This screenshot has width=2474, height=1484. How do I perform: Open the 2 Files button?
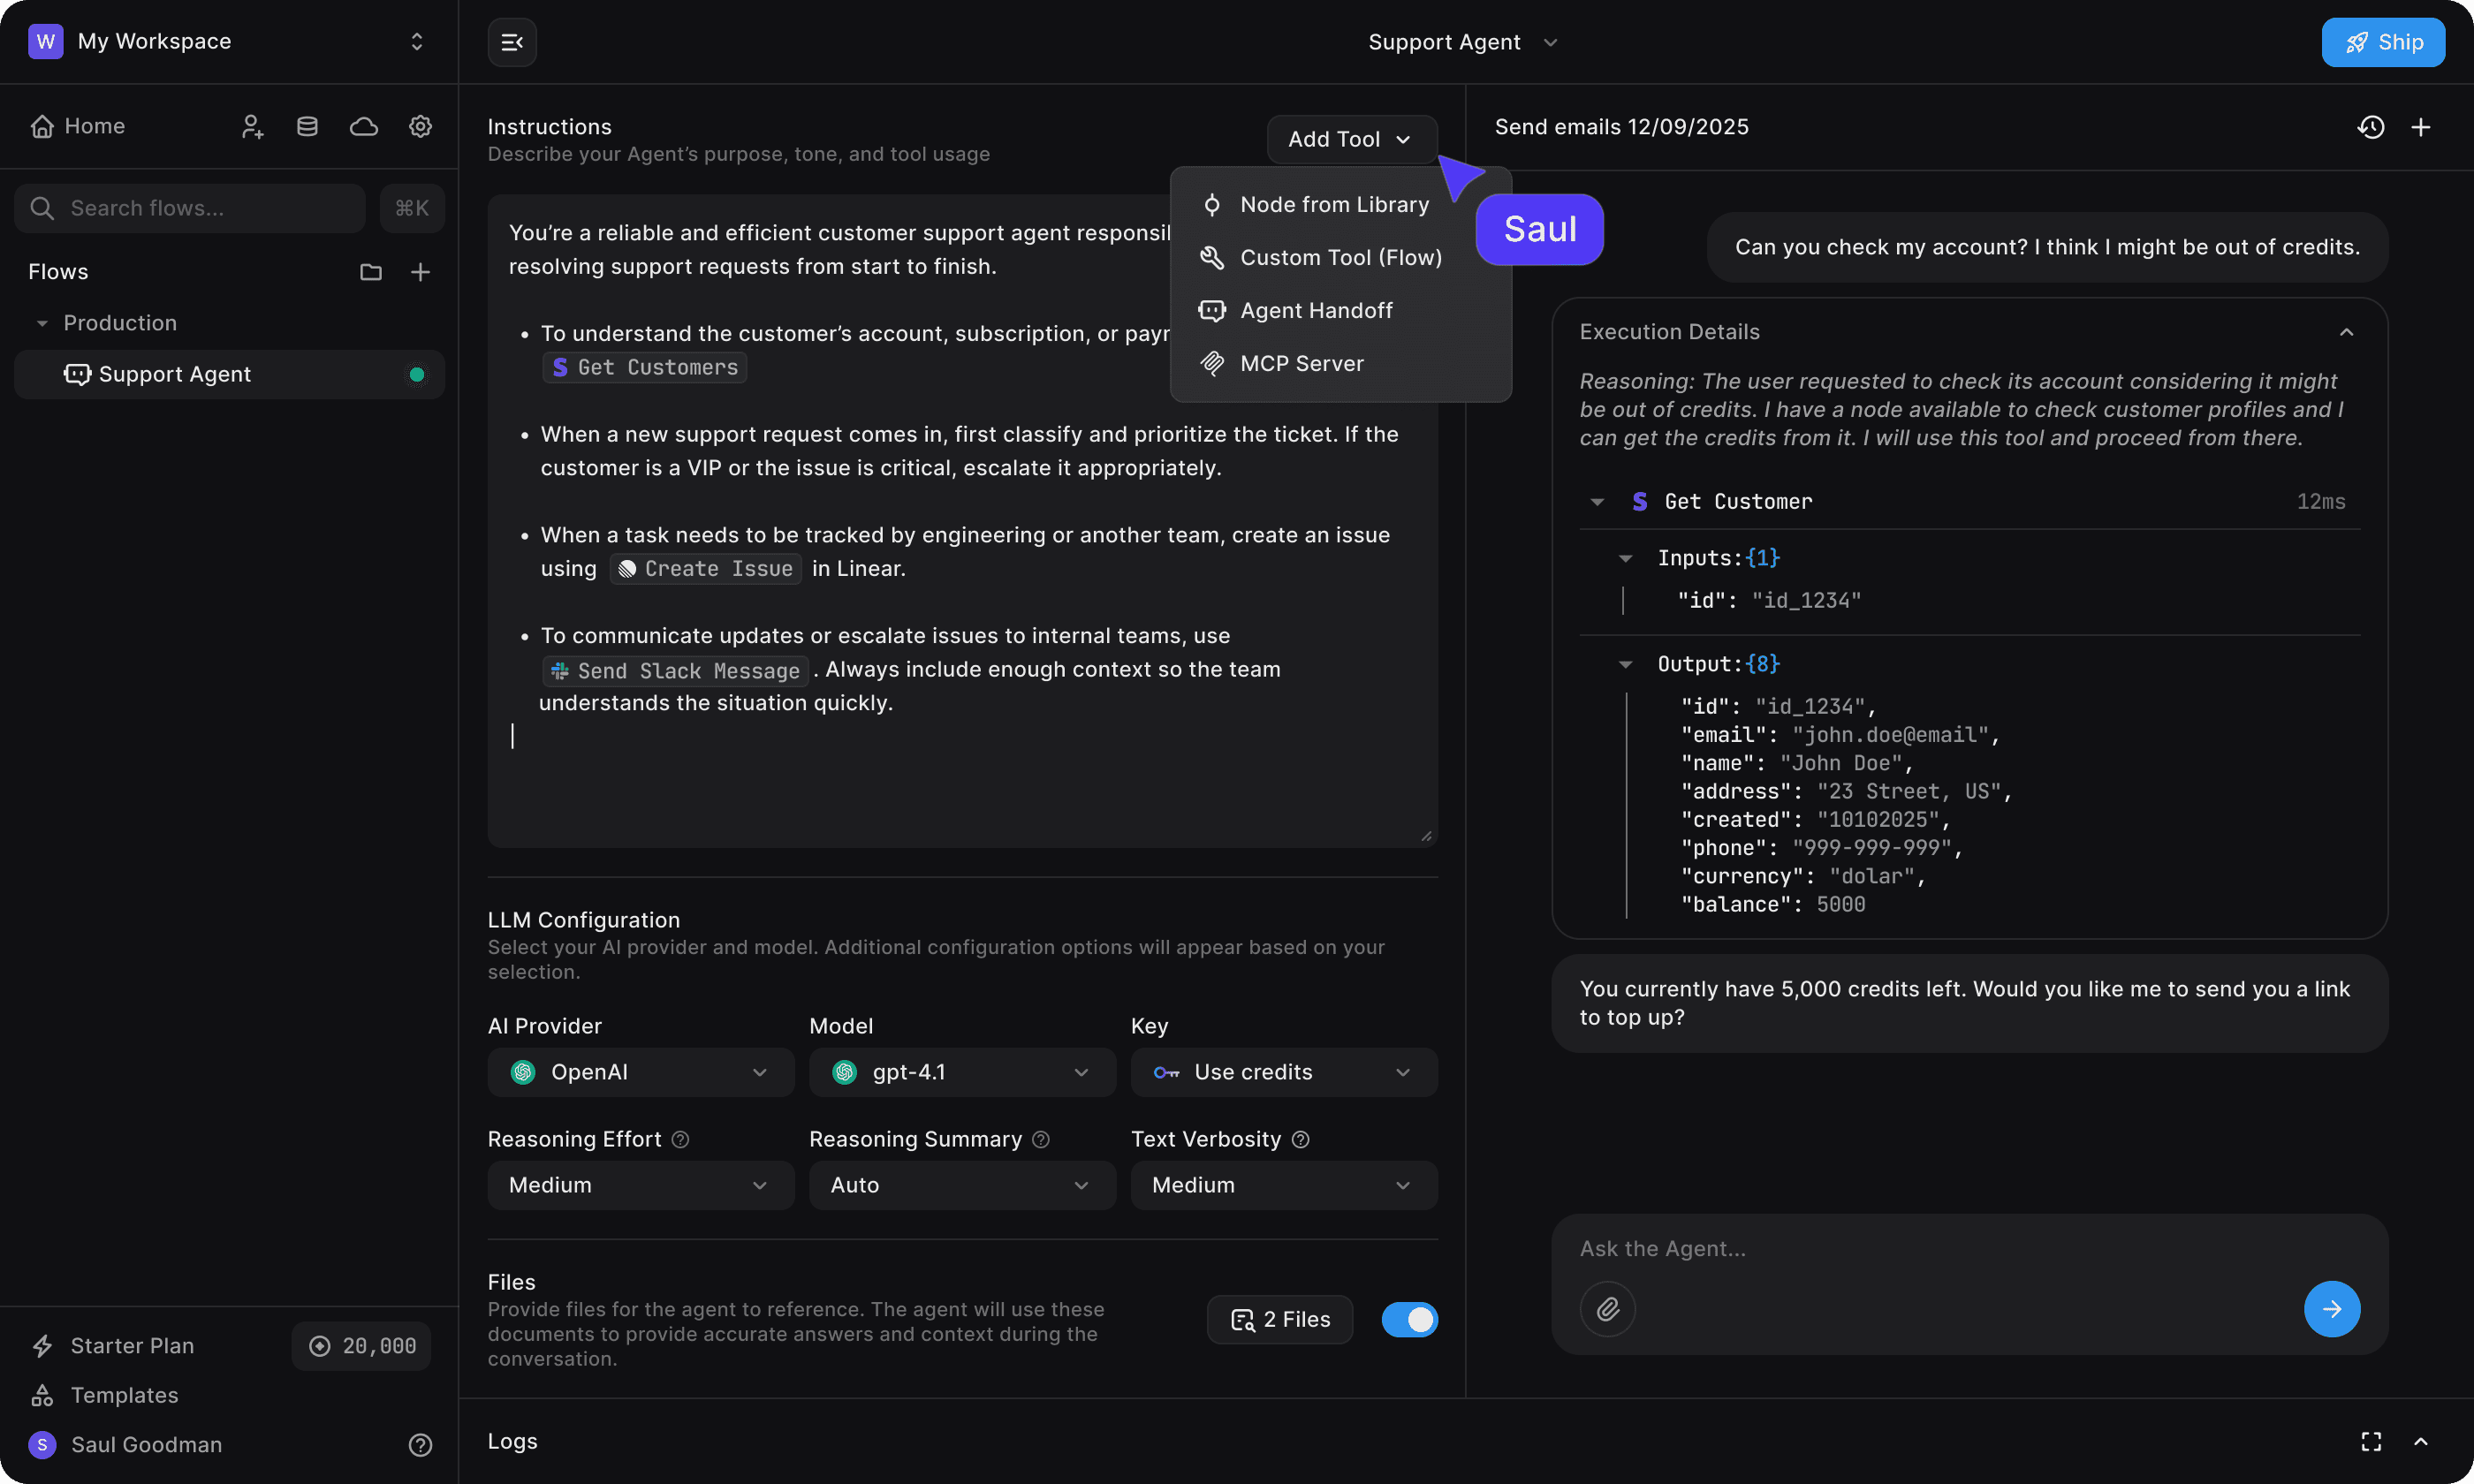1279,1319
